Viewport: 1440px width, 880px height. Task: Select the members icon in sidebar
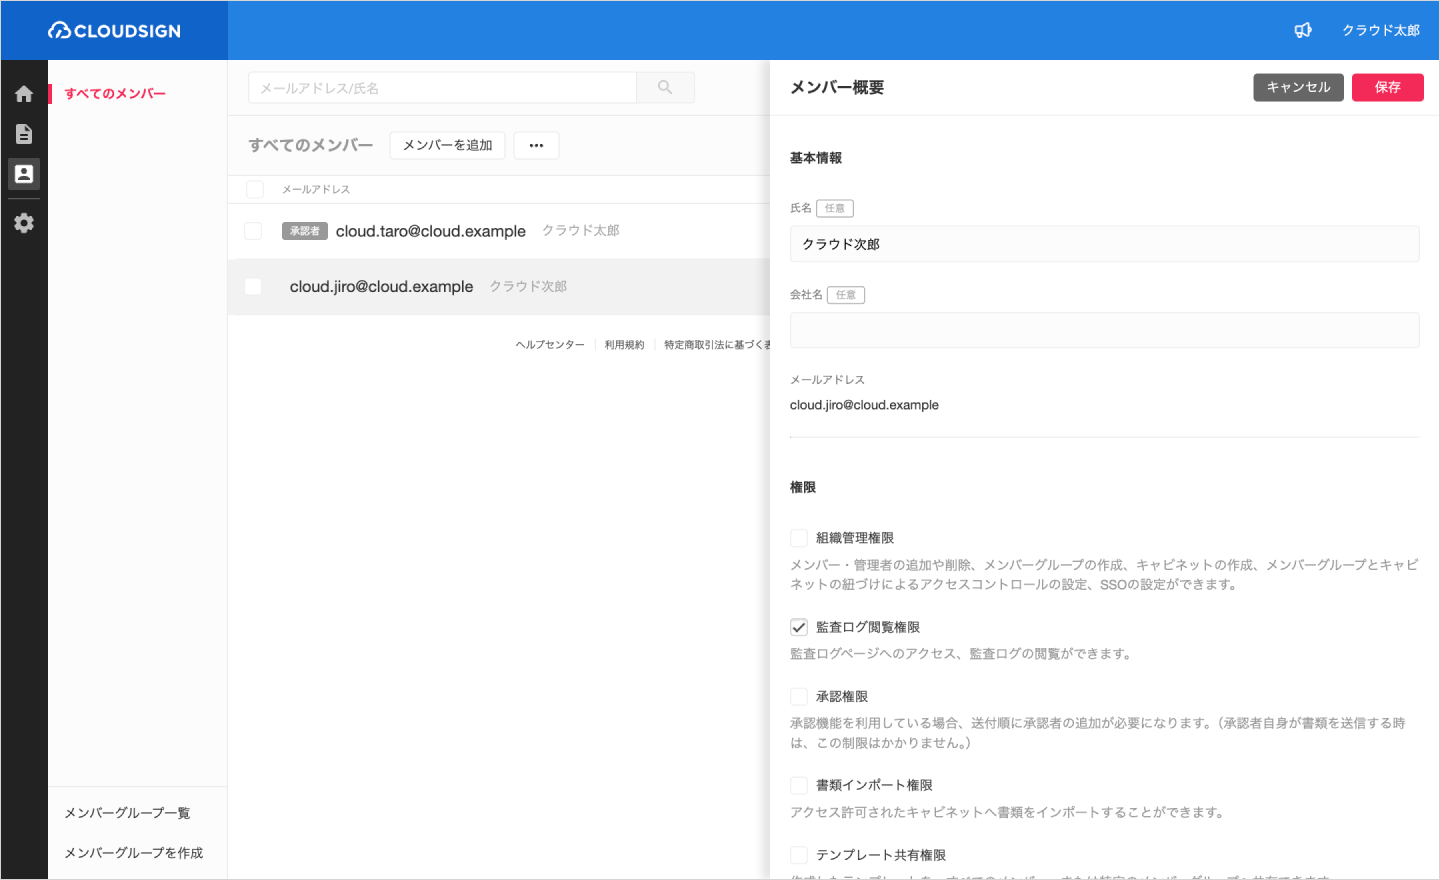point(24,174)
